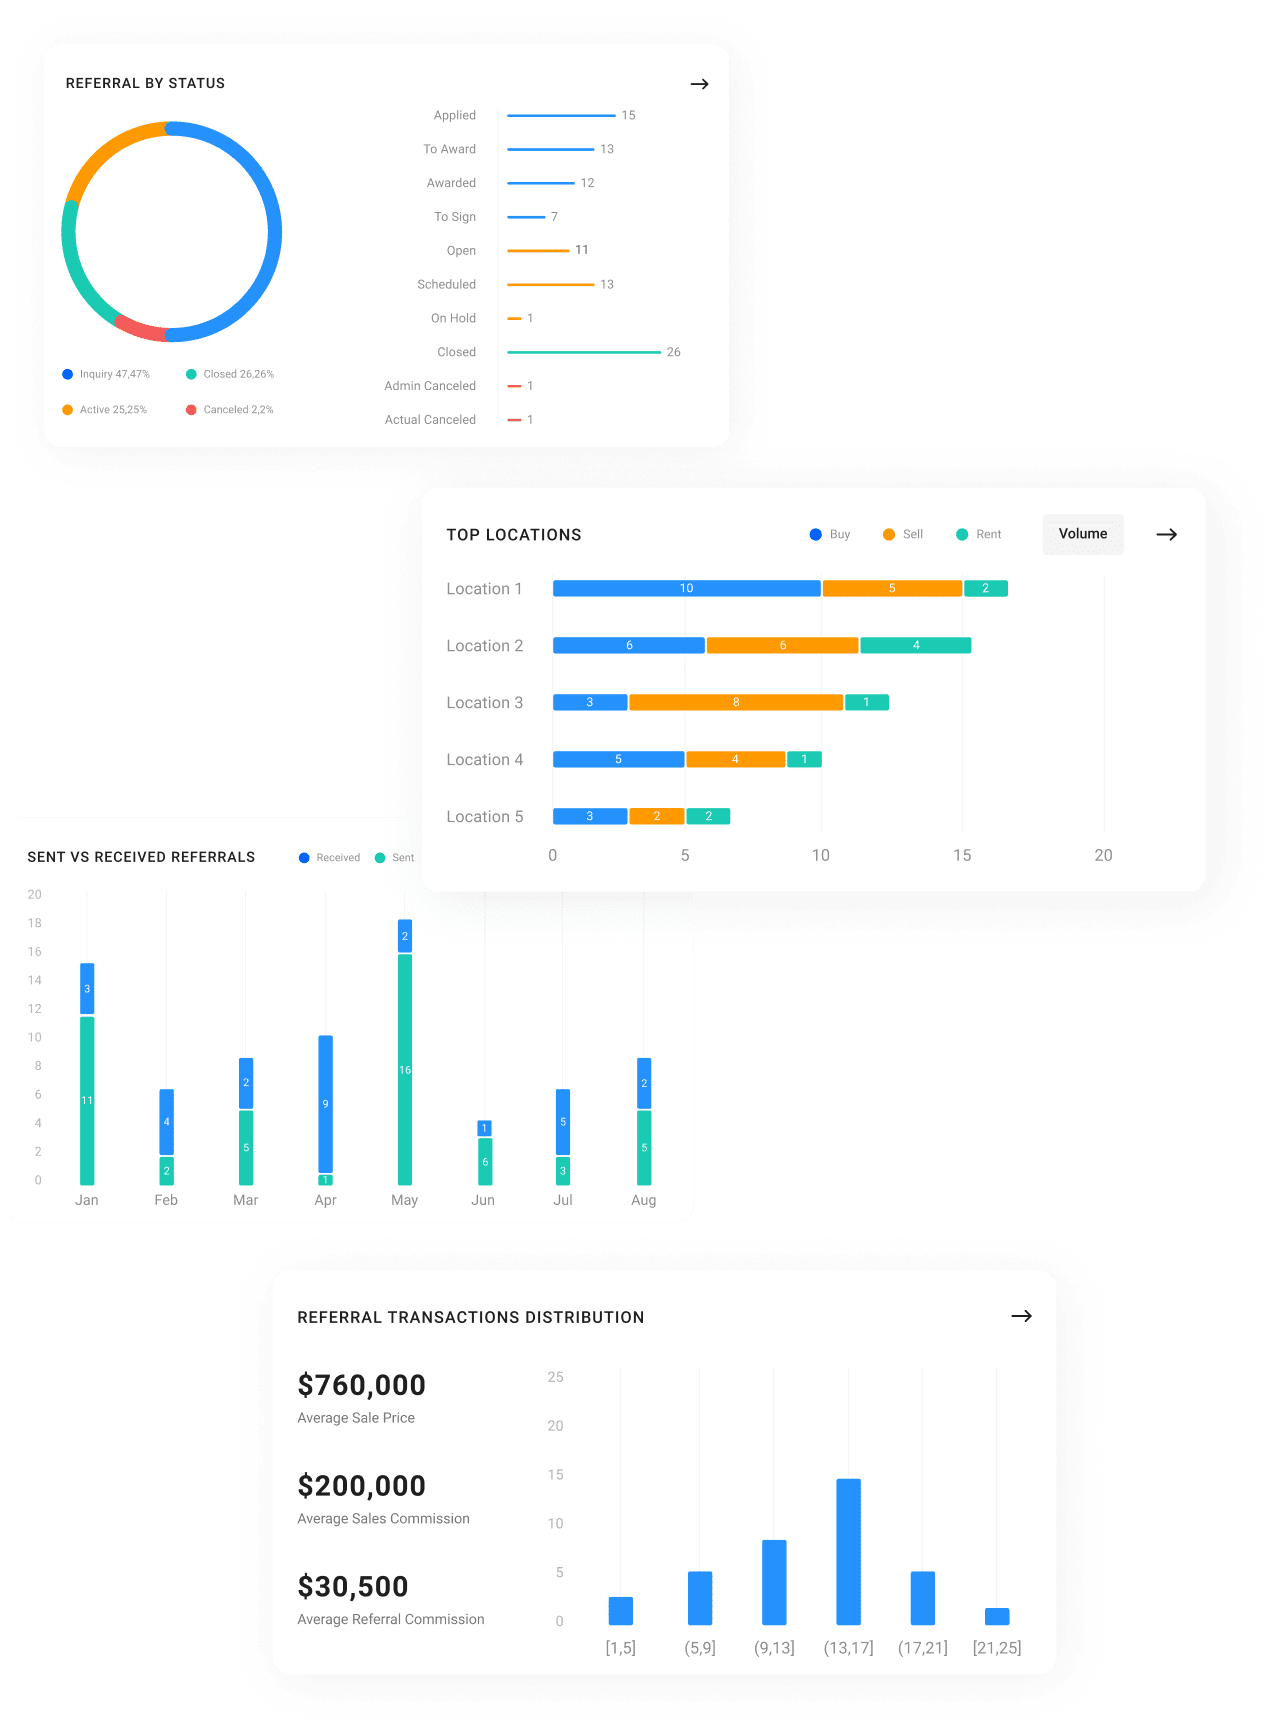Click the Jan Sent bar showing 11
The image size is (1273, 1735).
point(87,1101)
